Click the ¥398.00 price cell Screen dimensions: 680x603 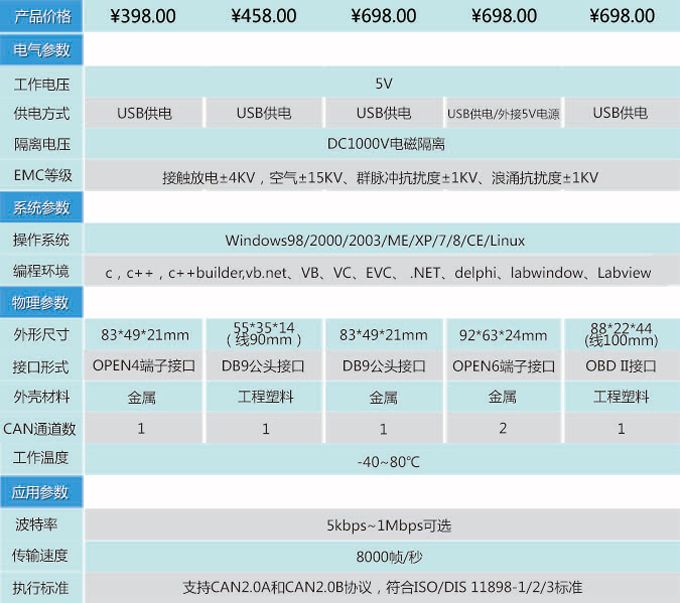coord(144,16)
